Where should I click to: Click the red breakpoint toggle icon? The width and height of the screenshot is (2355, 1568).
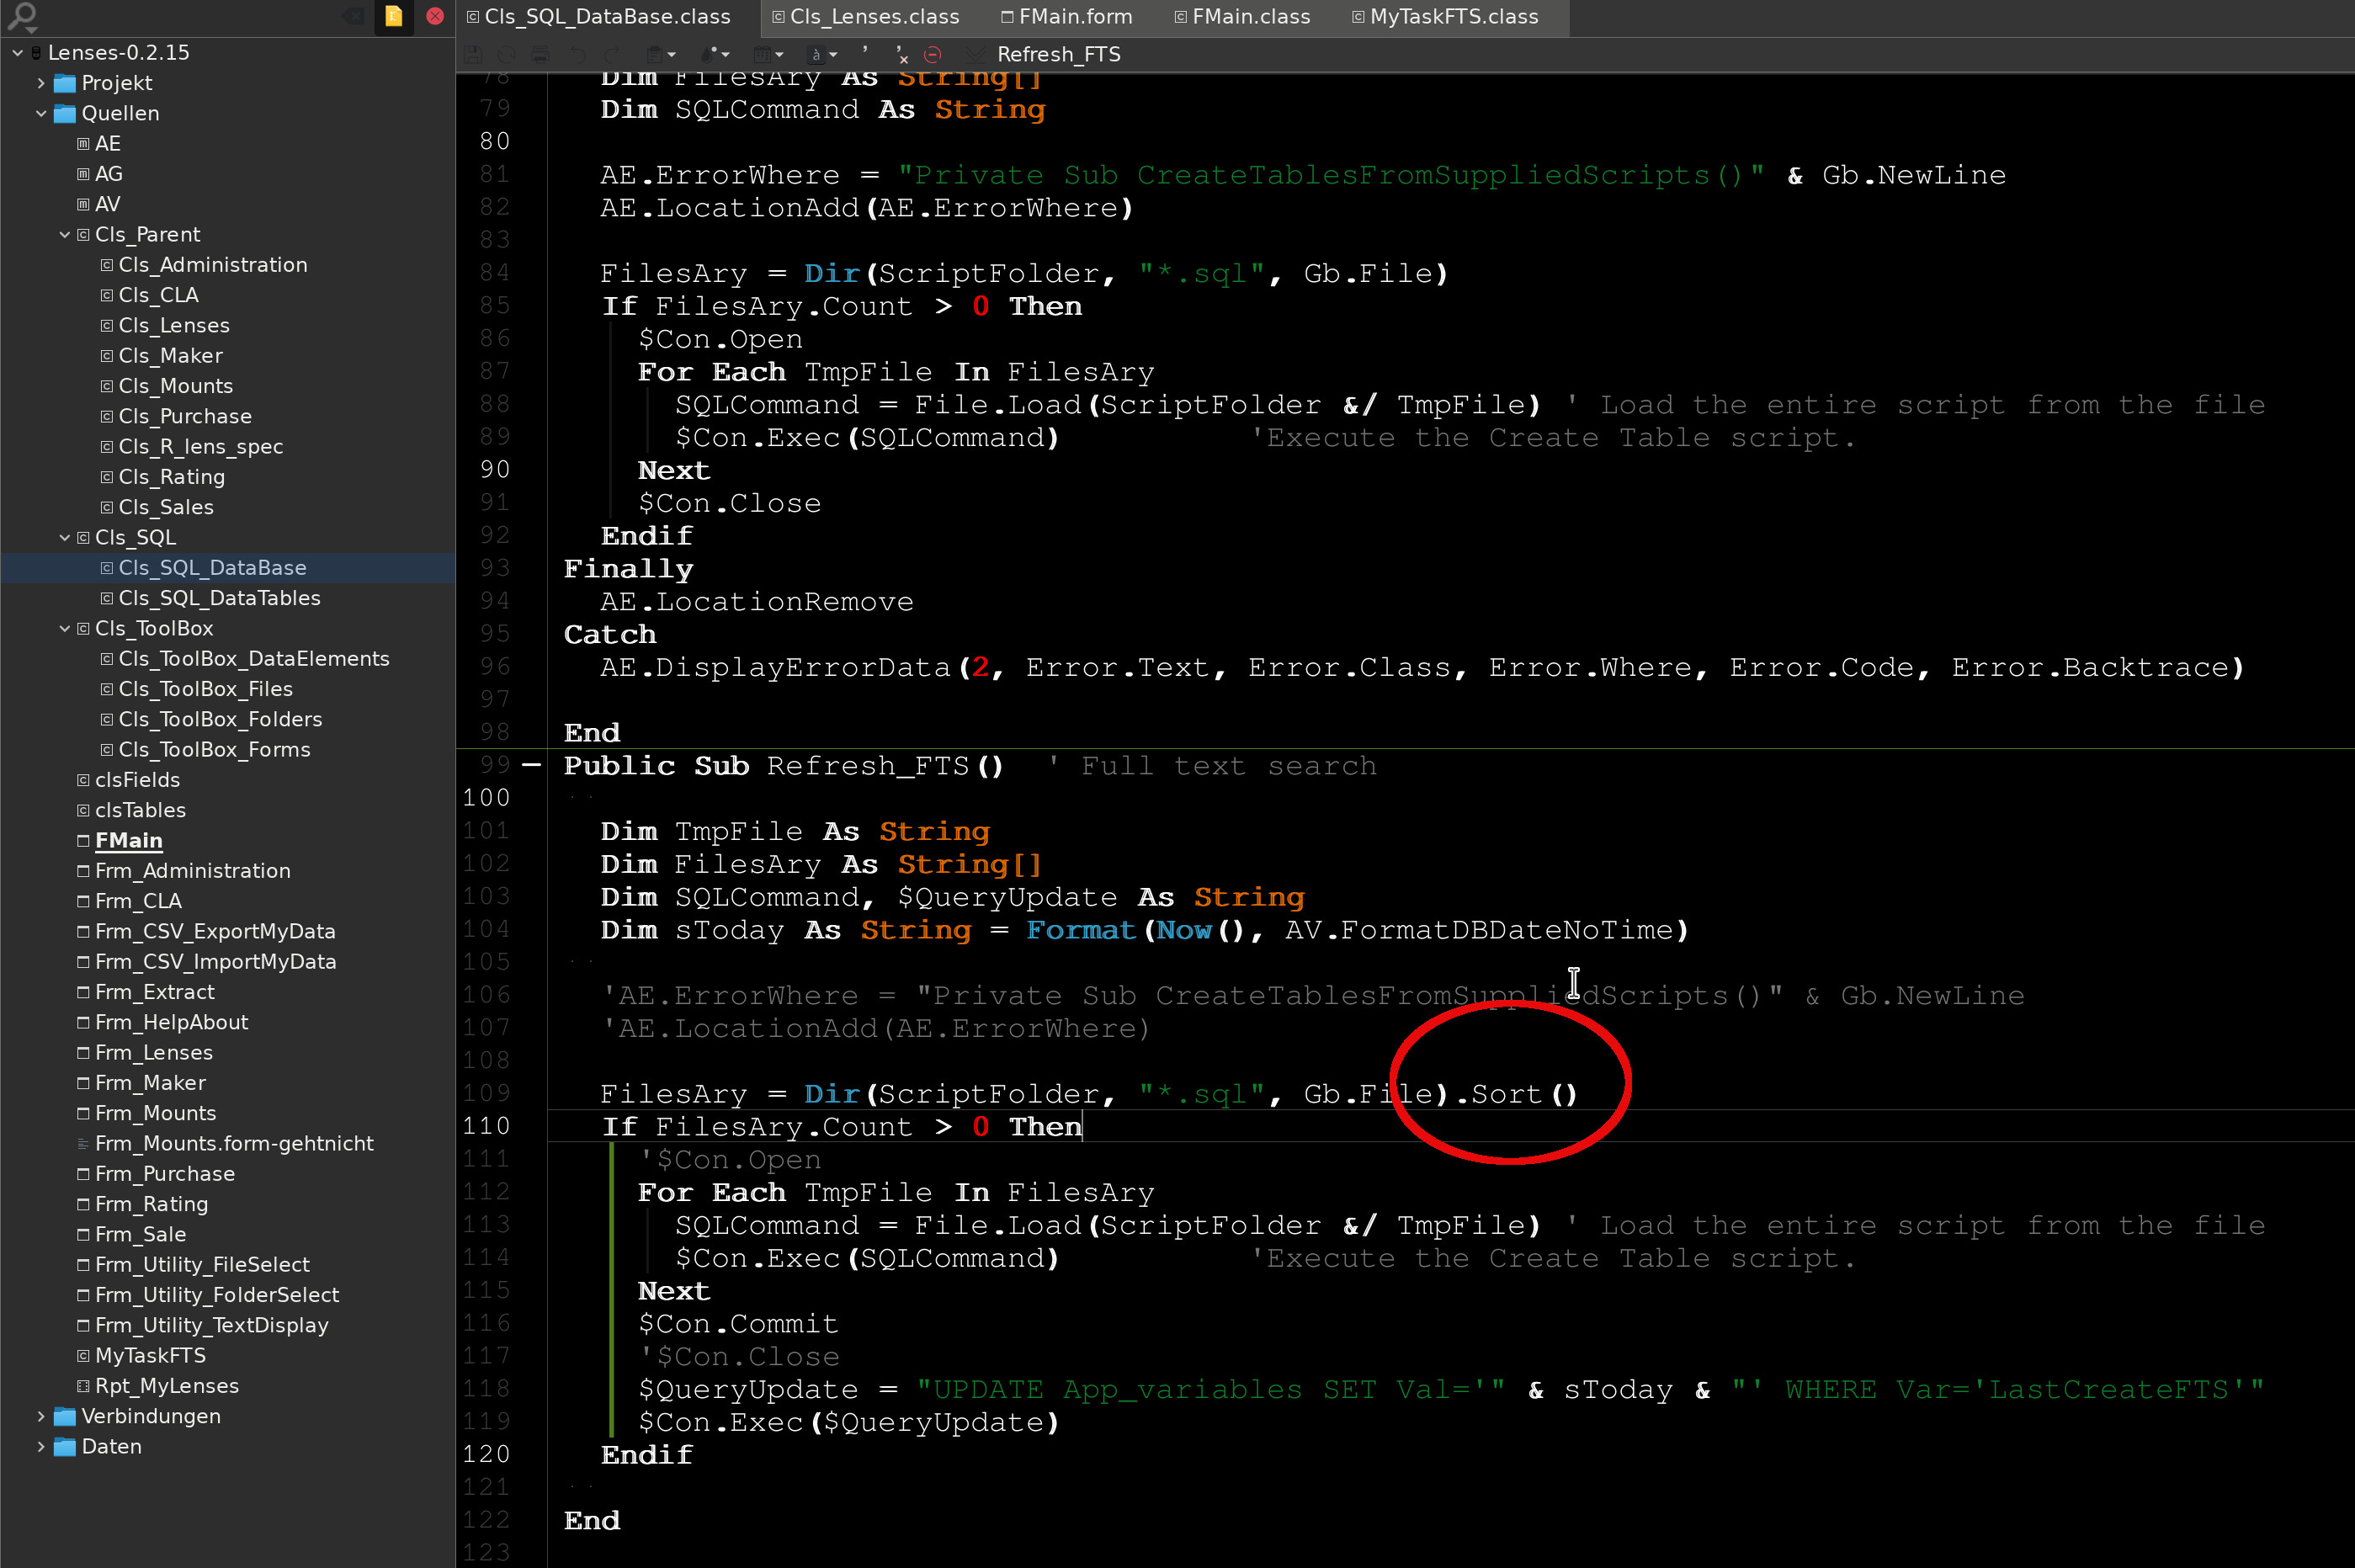pos(932,54)
